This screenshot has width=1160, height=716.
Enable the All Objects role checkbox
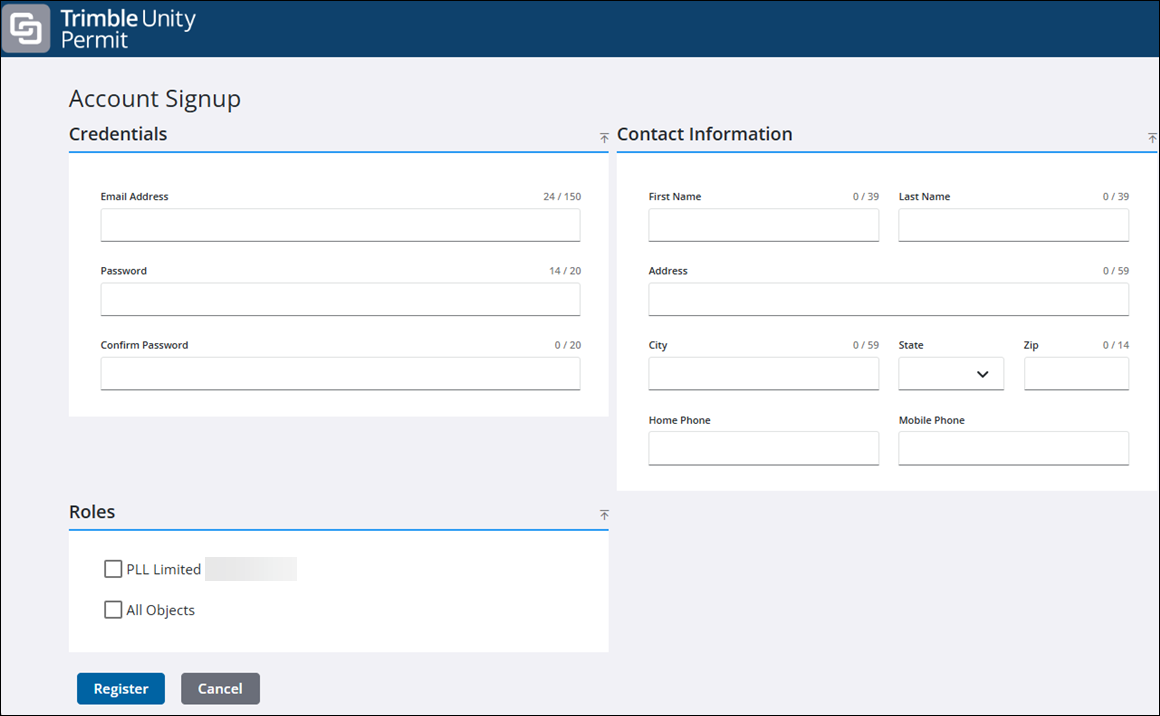113,609
